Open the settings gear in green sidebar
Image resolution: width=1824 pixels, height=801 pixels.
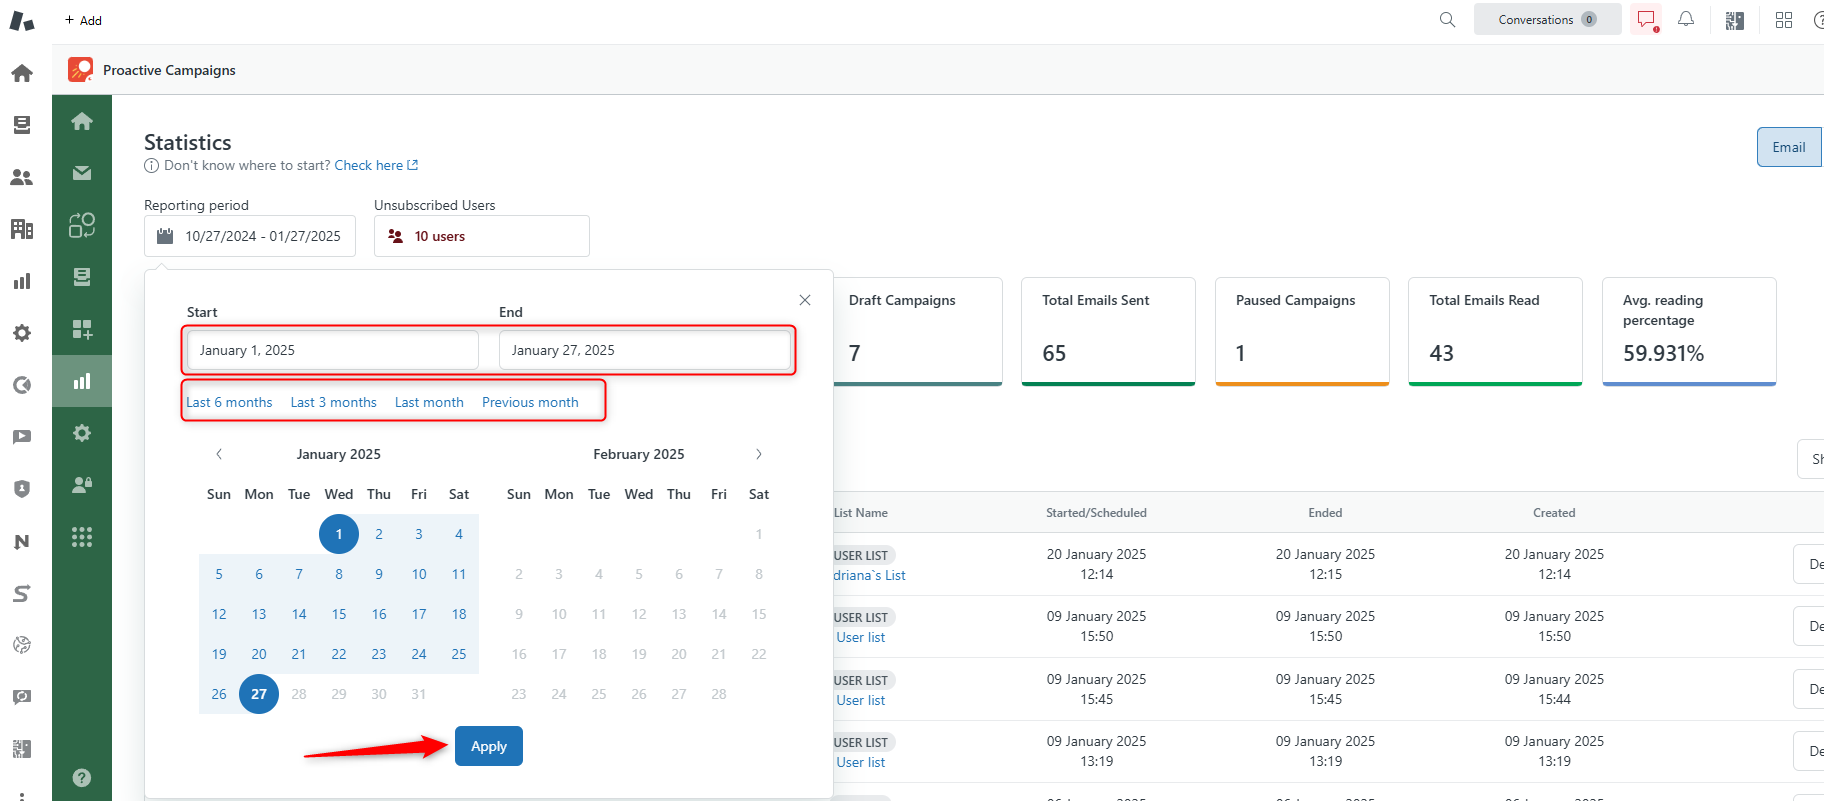pos(82,433)
